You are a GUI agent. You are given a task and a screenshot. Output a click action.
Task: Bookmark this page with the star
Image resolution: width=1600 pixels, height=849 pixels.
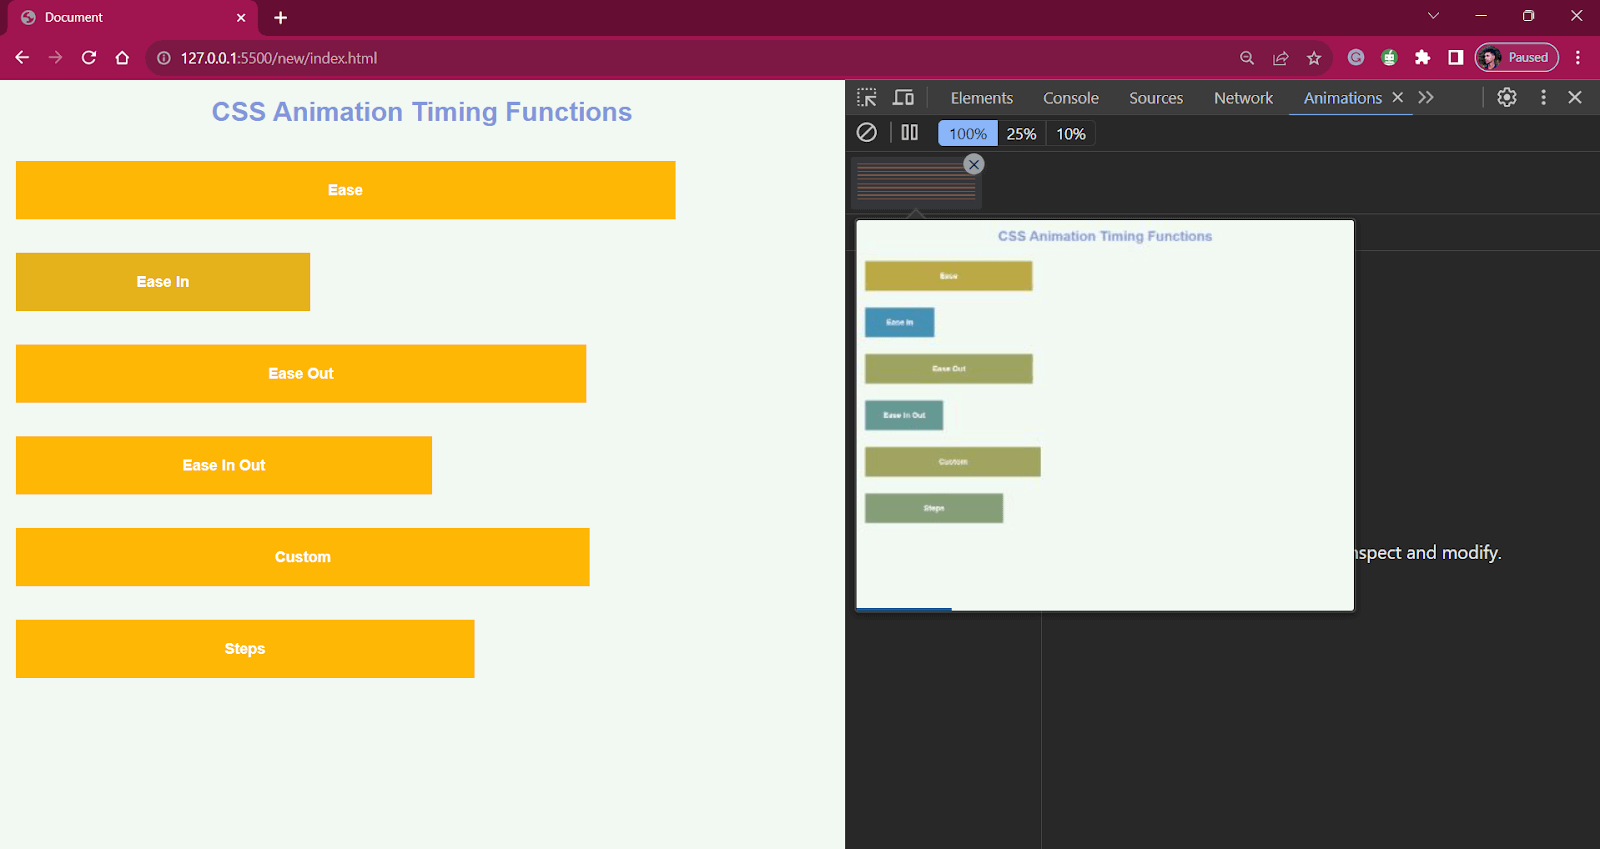click(1314, 58)
